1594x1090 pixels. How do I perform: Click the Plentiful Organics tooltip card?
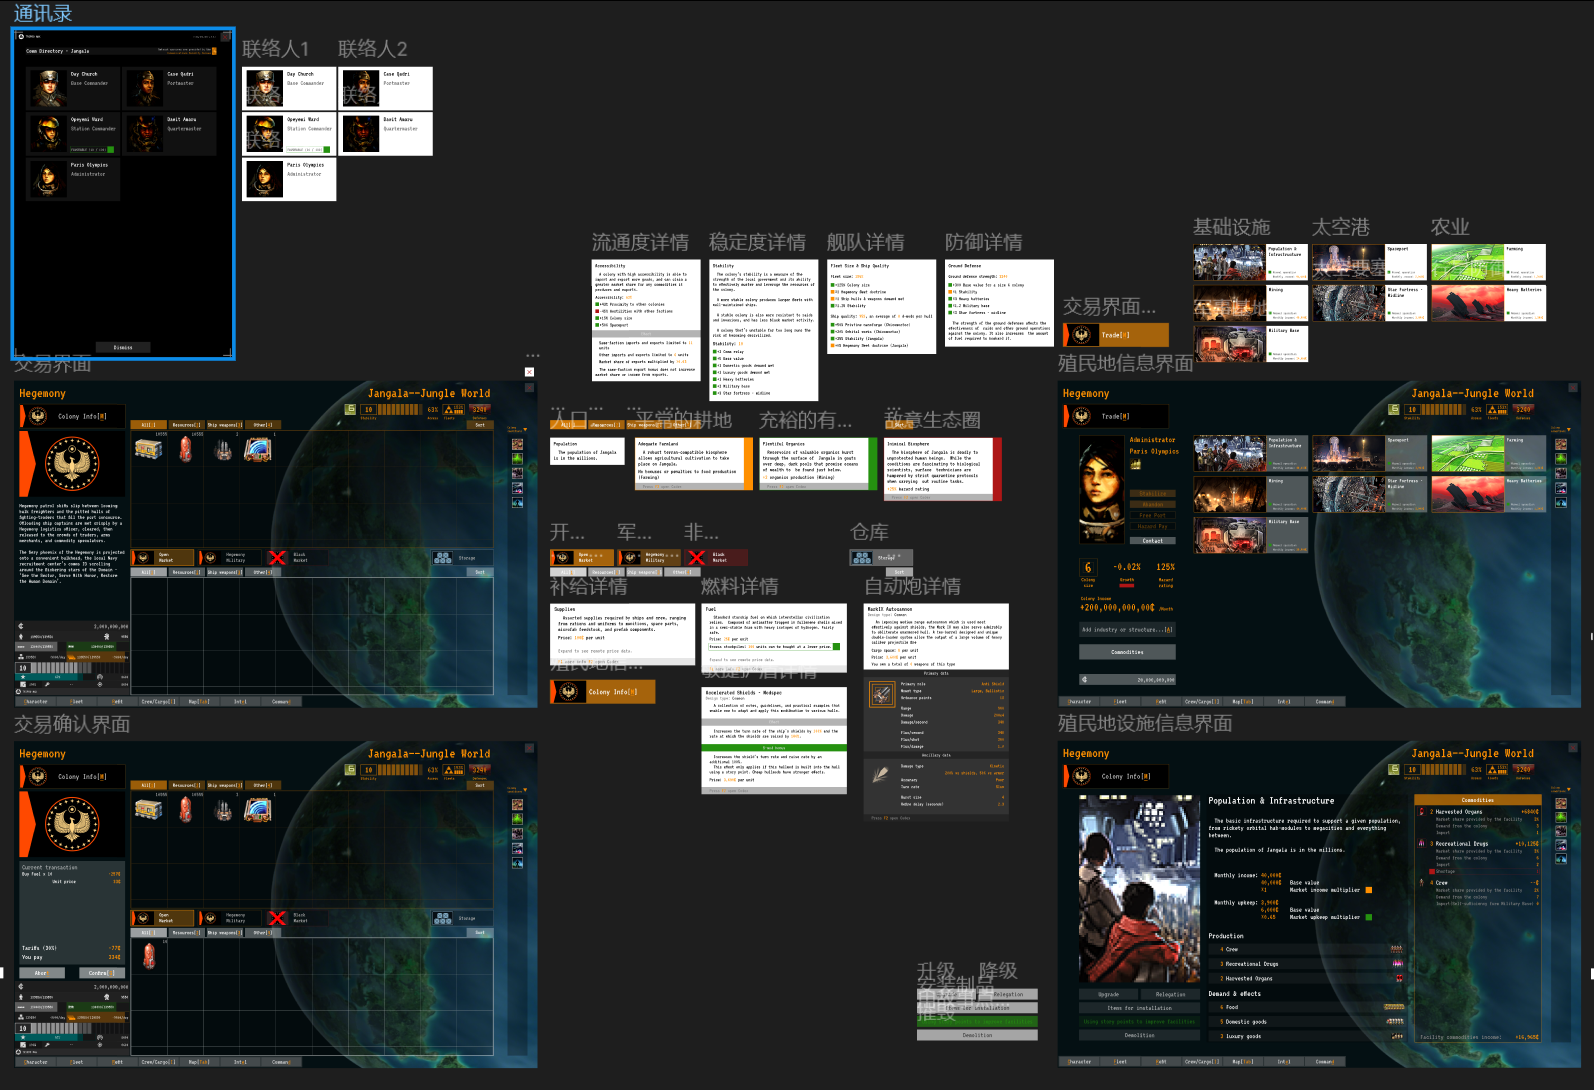818,464
